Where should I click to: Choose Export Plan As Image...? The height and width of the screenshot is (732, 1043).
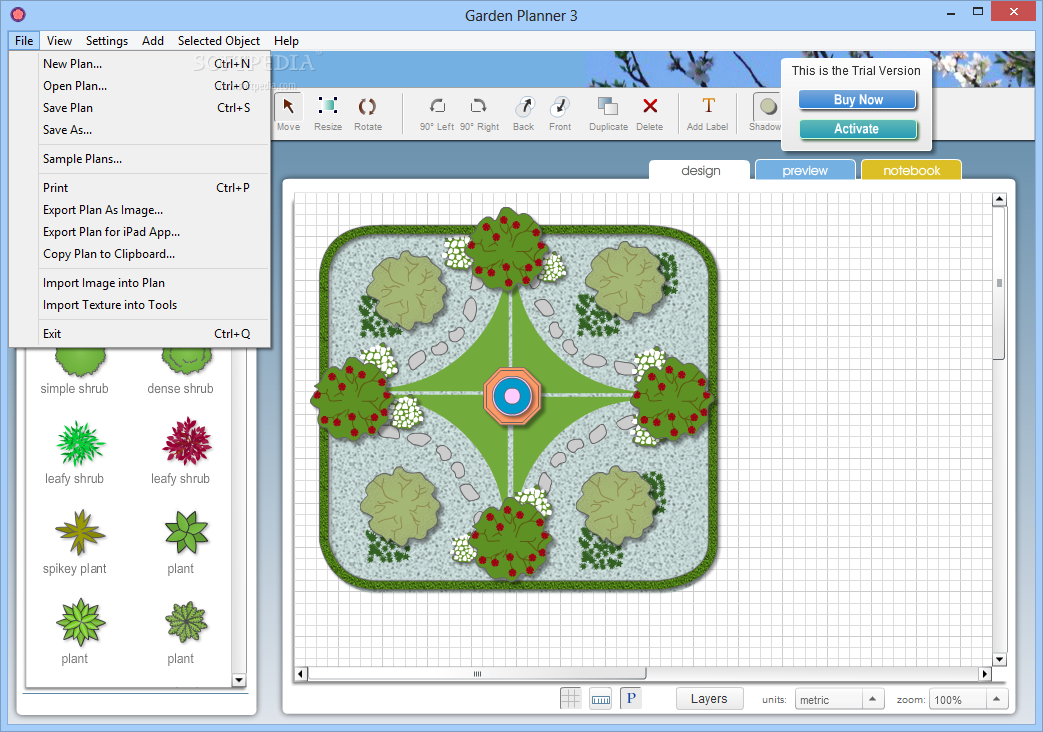coord(140,210)
